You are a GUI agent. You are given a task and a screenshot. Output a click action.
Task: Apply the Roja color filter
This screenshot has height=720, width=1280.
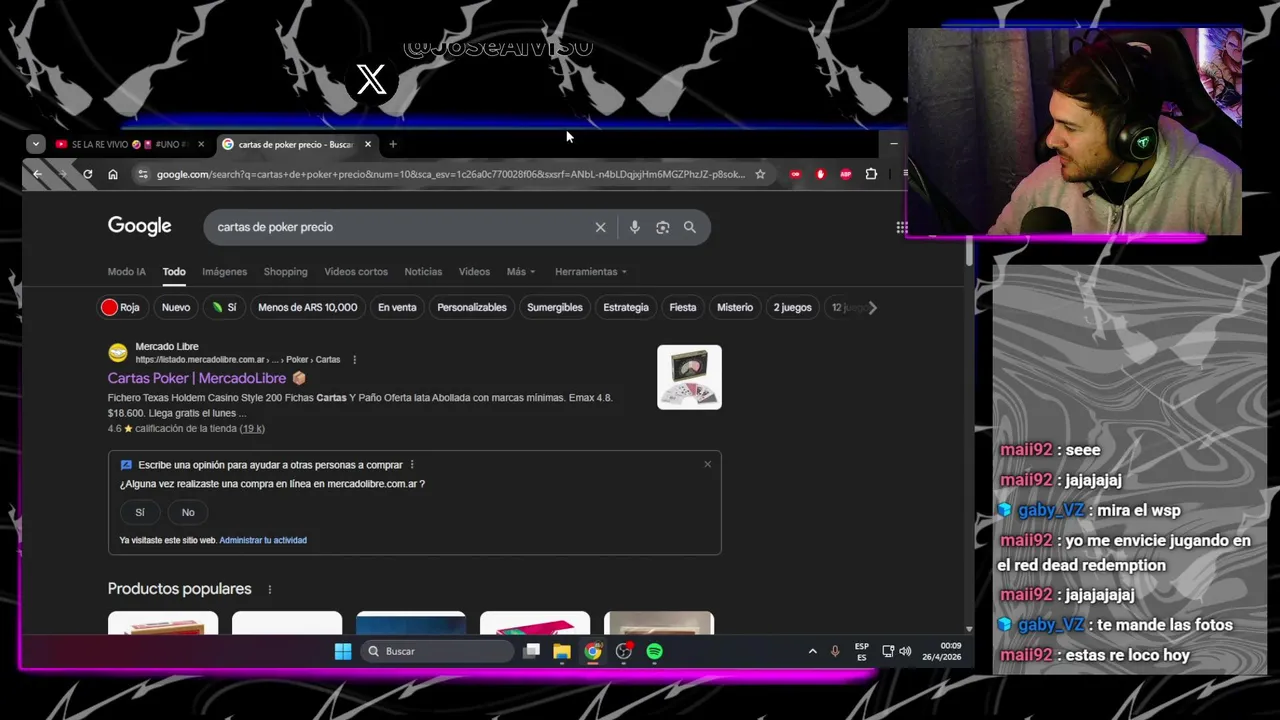(x=121, y=307)
